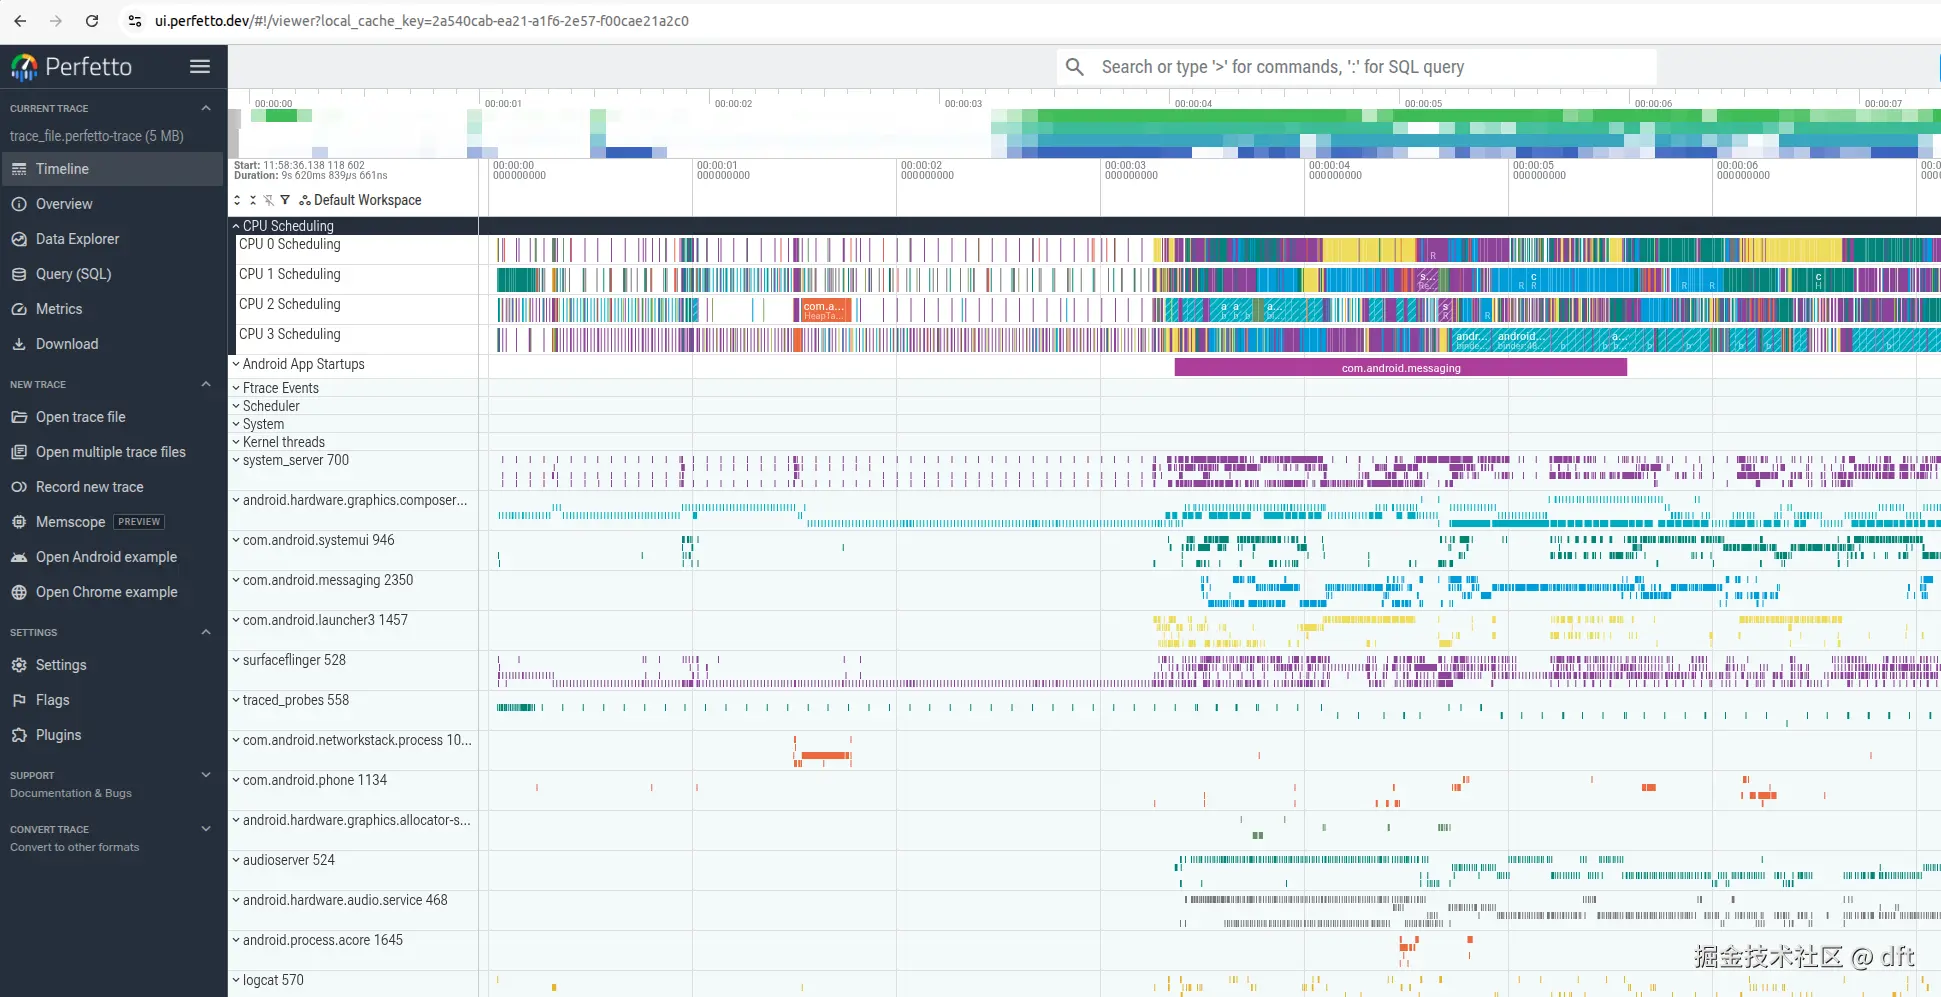Image resolution: width=1941 pixels, height=997 pixels.
Task: Expand the Scheduler track group
Action: point(236,406)
